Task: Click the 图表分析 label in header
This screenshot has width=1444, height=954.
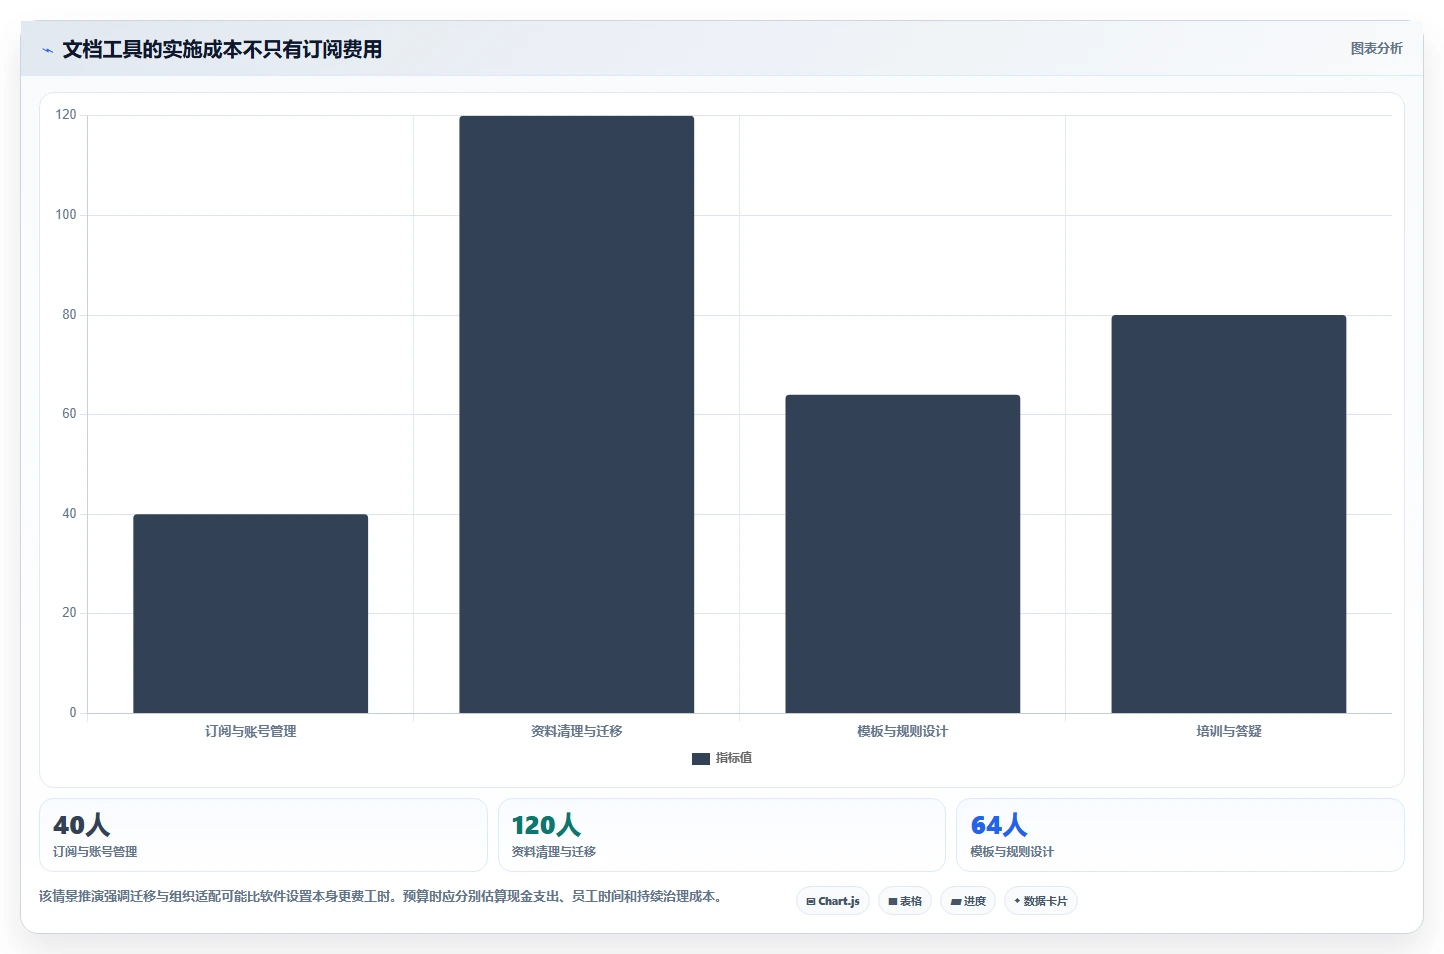Action: 1376,48
